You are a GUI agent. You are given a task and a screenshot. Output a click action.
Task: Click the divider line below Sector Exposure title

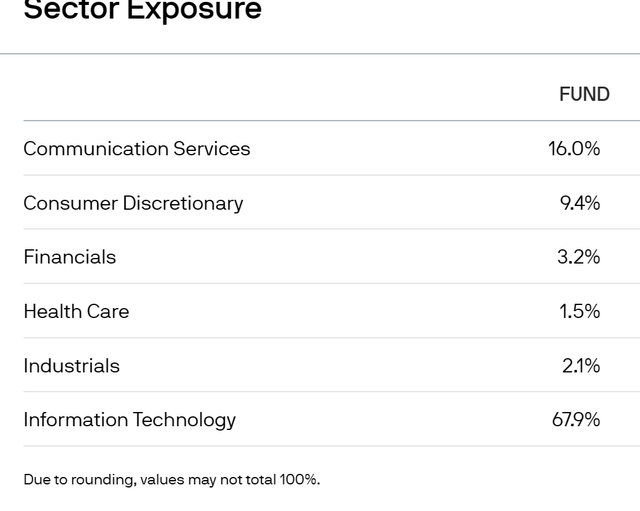[320, 54]
